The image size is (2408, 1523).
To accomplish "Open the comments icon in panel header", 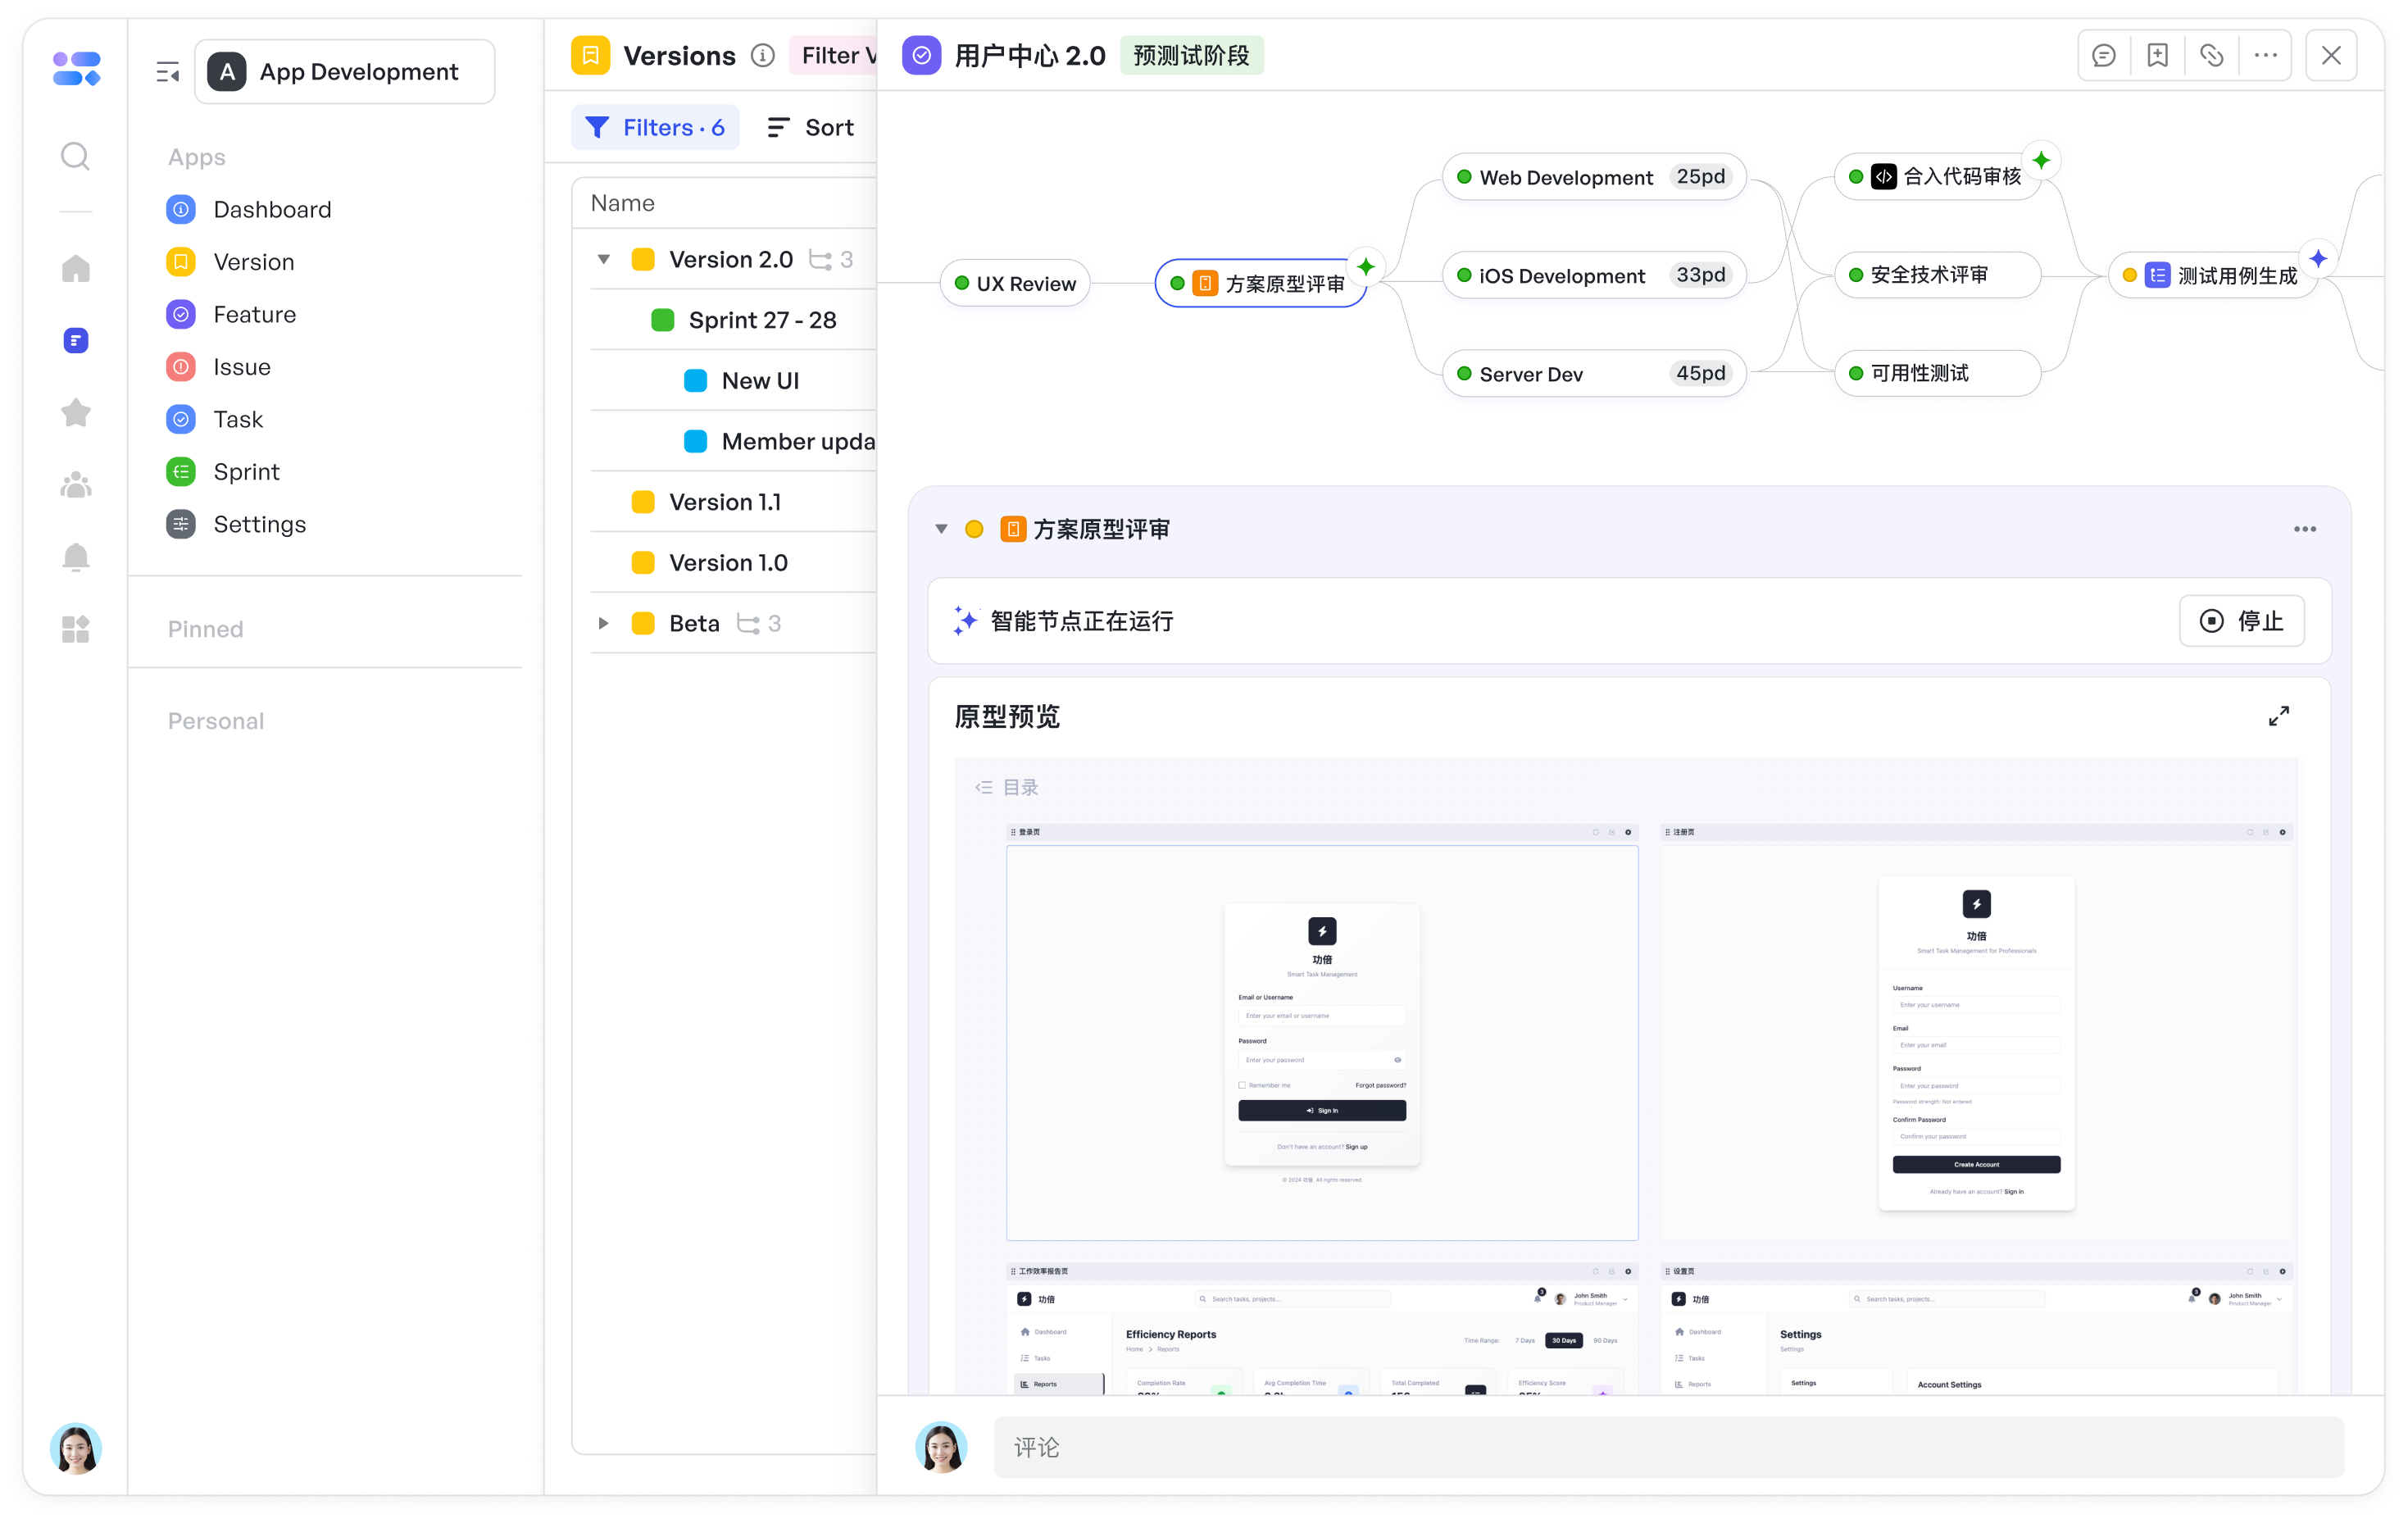I will coord(2103,56).
